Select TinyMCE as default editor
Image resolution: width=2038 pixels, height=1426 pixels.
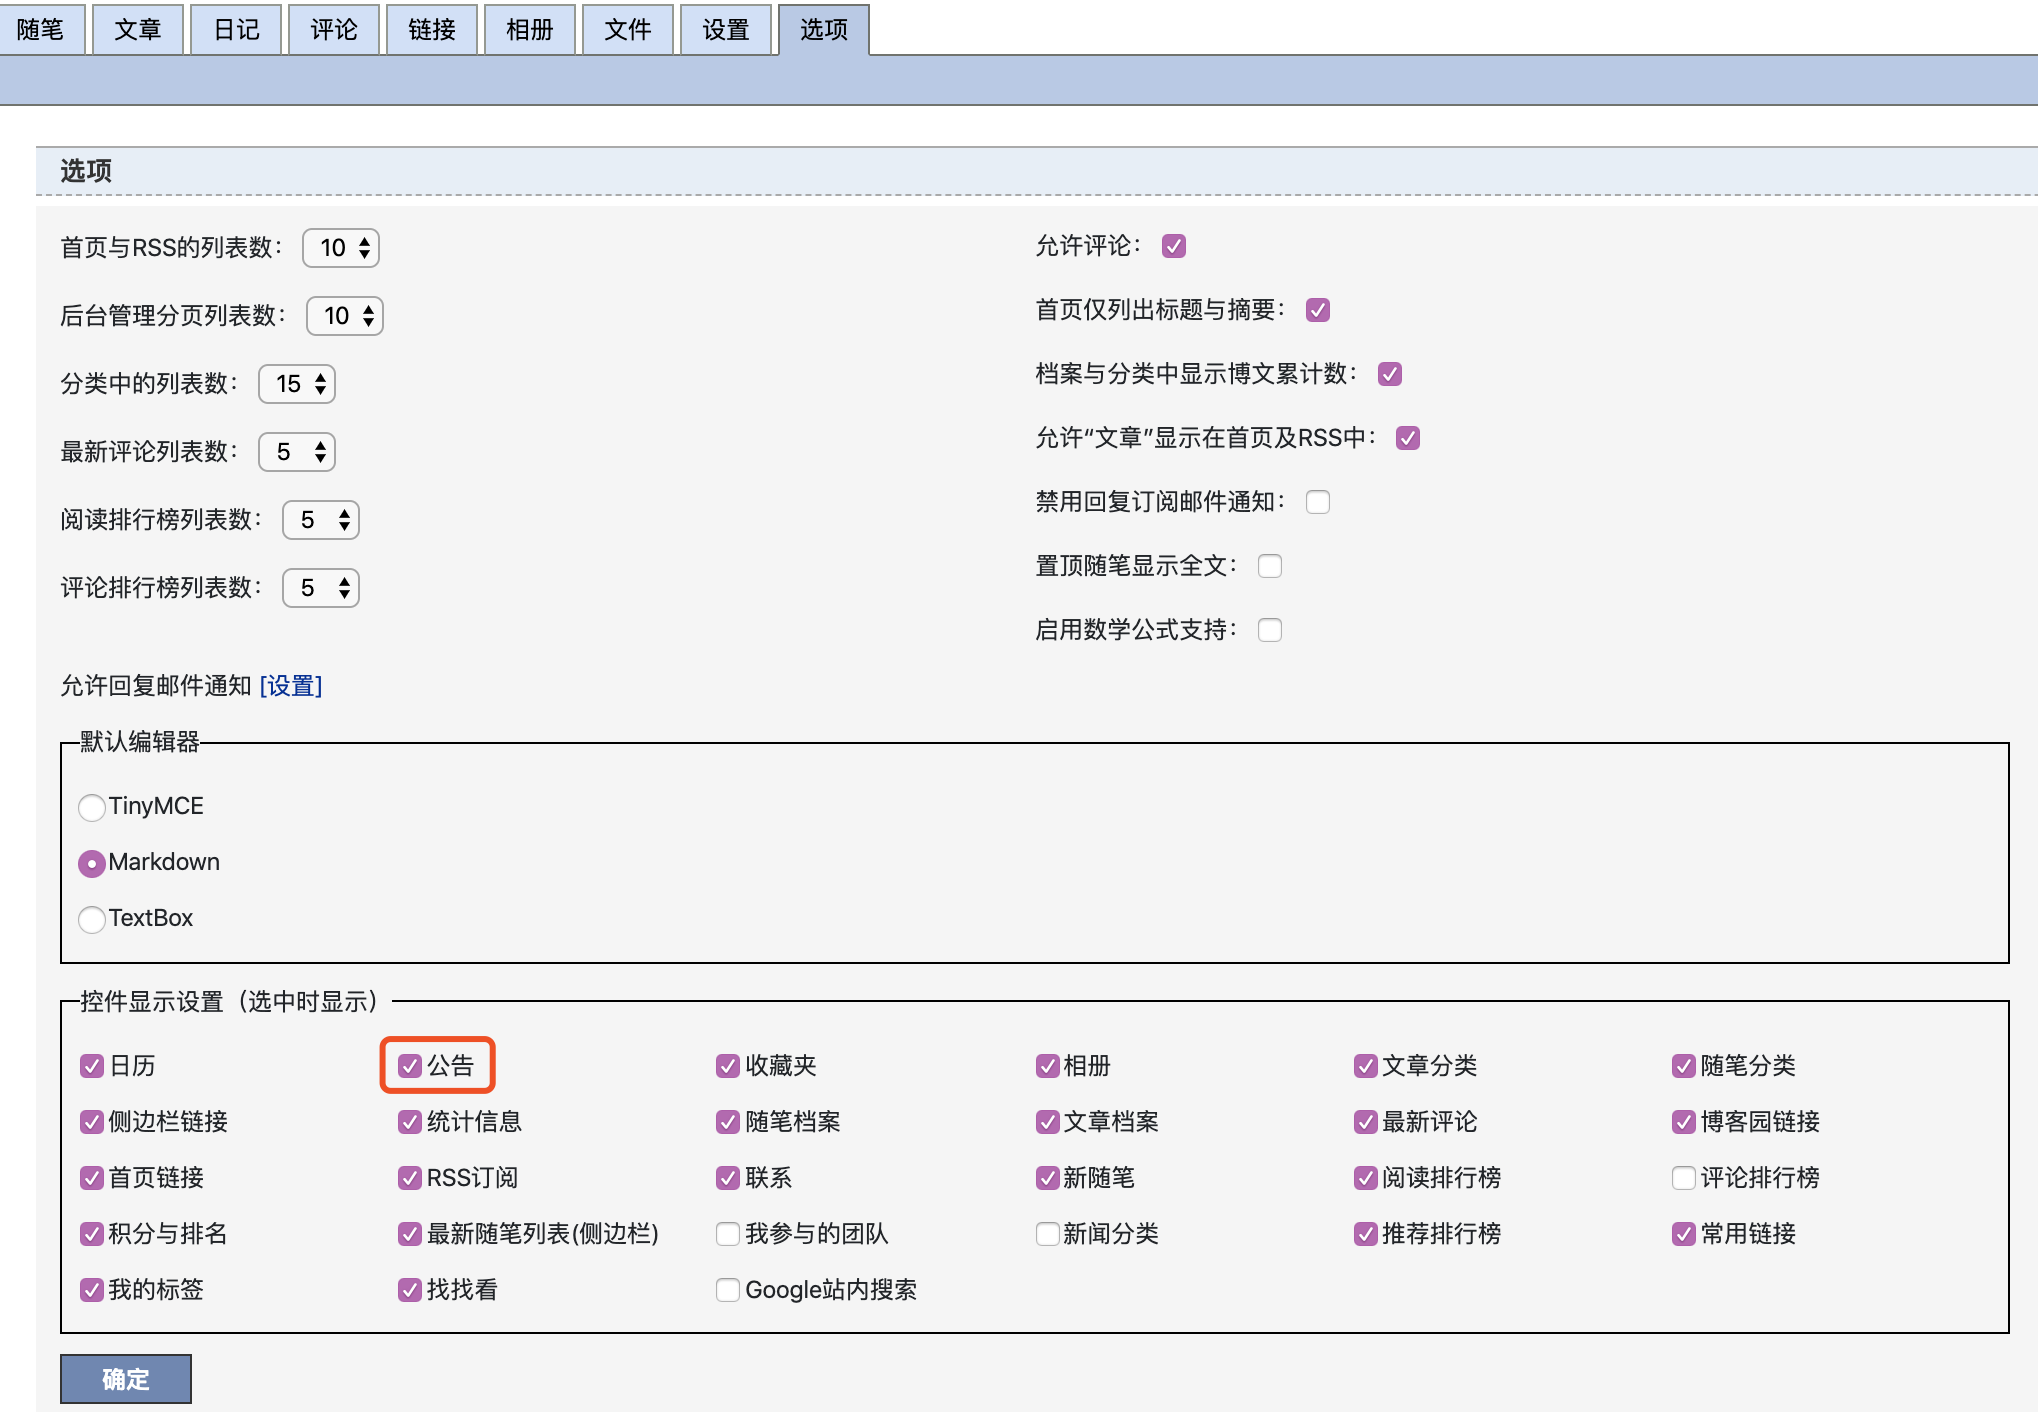coord(92,807)
